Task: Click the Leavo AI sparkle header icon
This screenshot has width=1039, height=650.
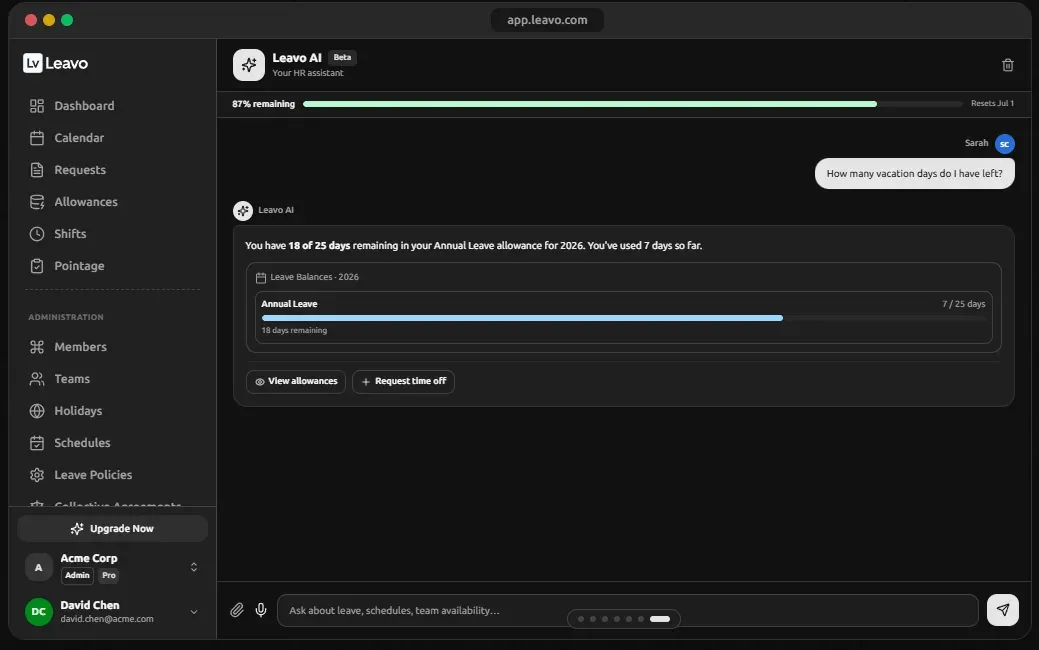Action: click(x=248, y=65)
